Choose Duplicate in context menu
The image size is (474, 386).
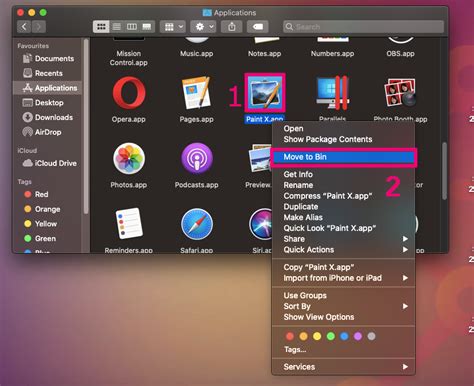pos(343,207)
